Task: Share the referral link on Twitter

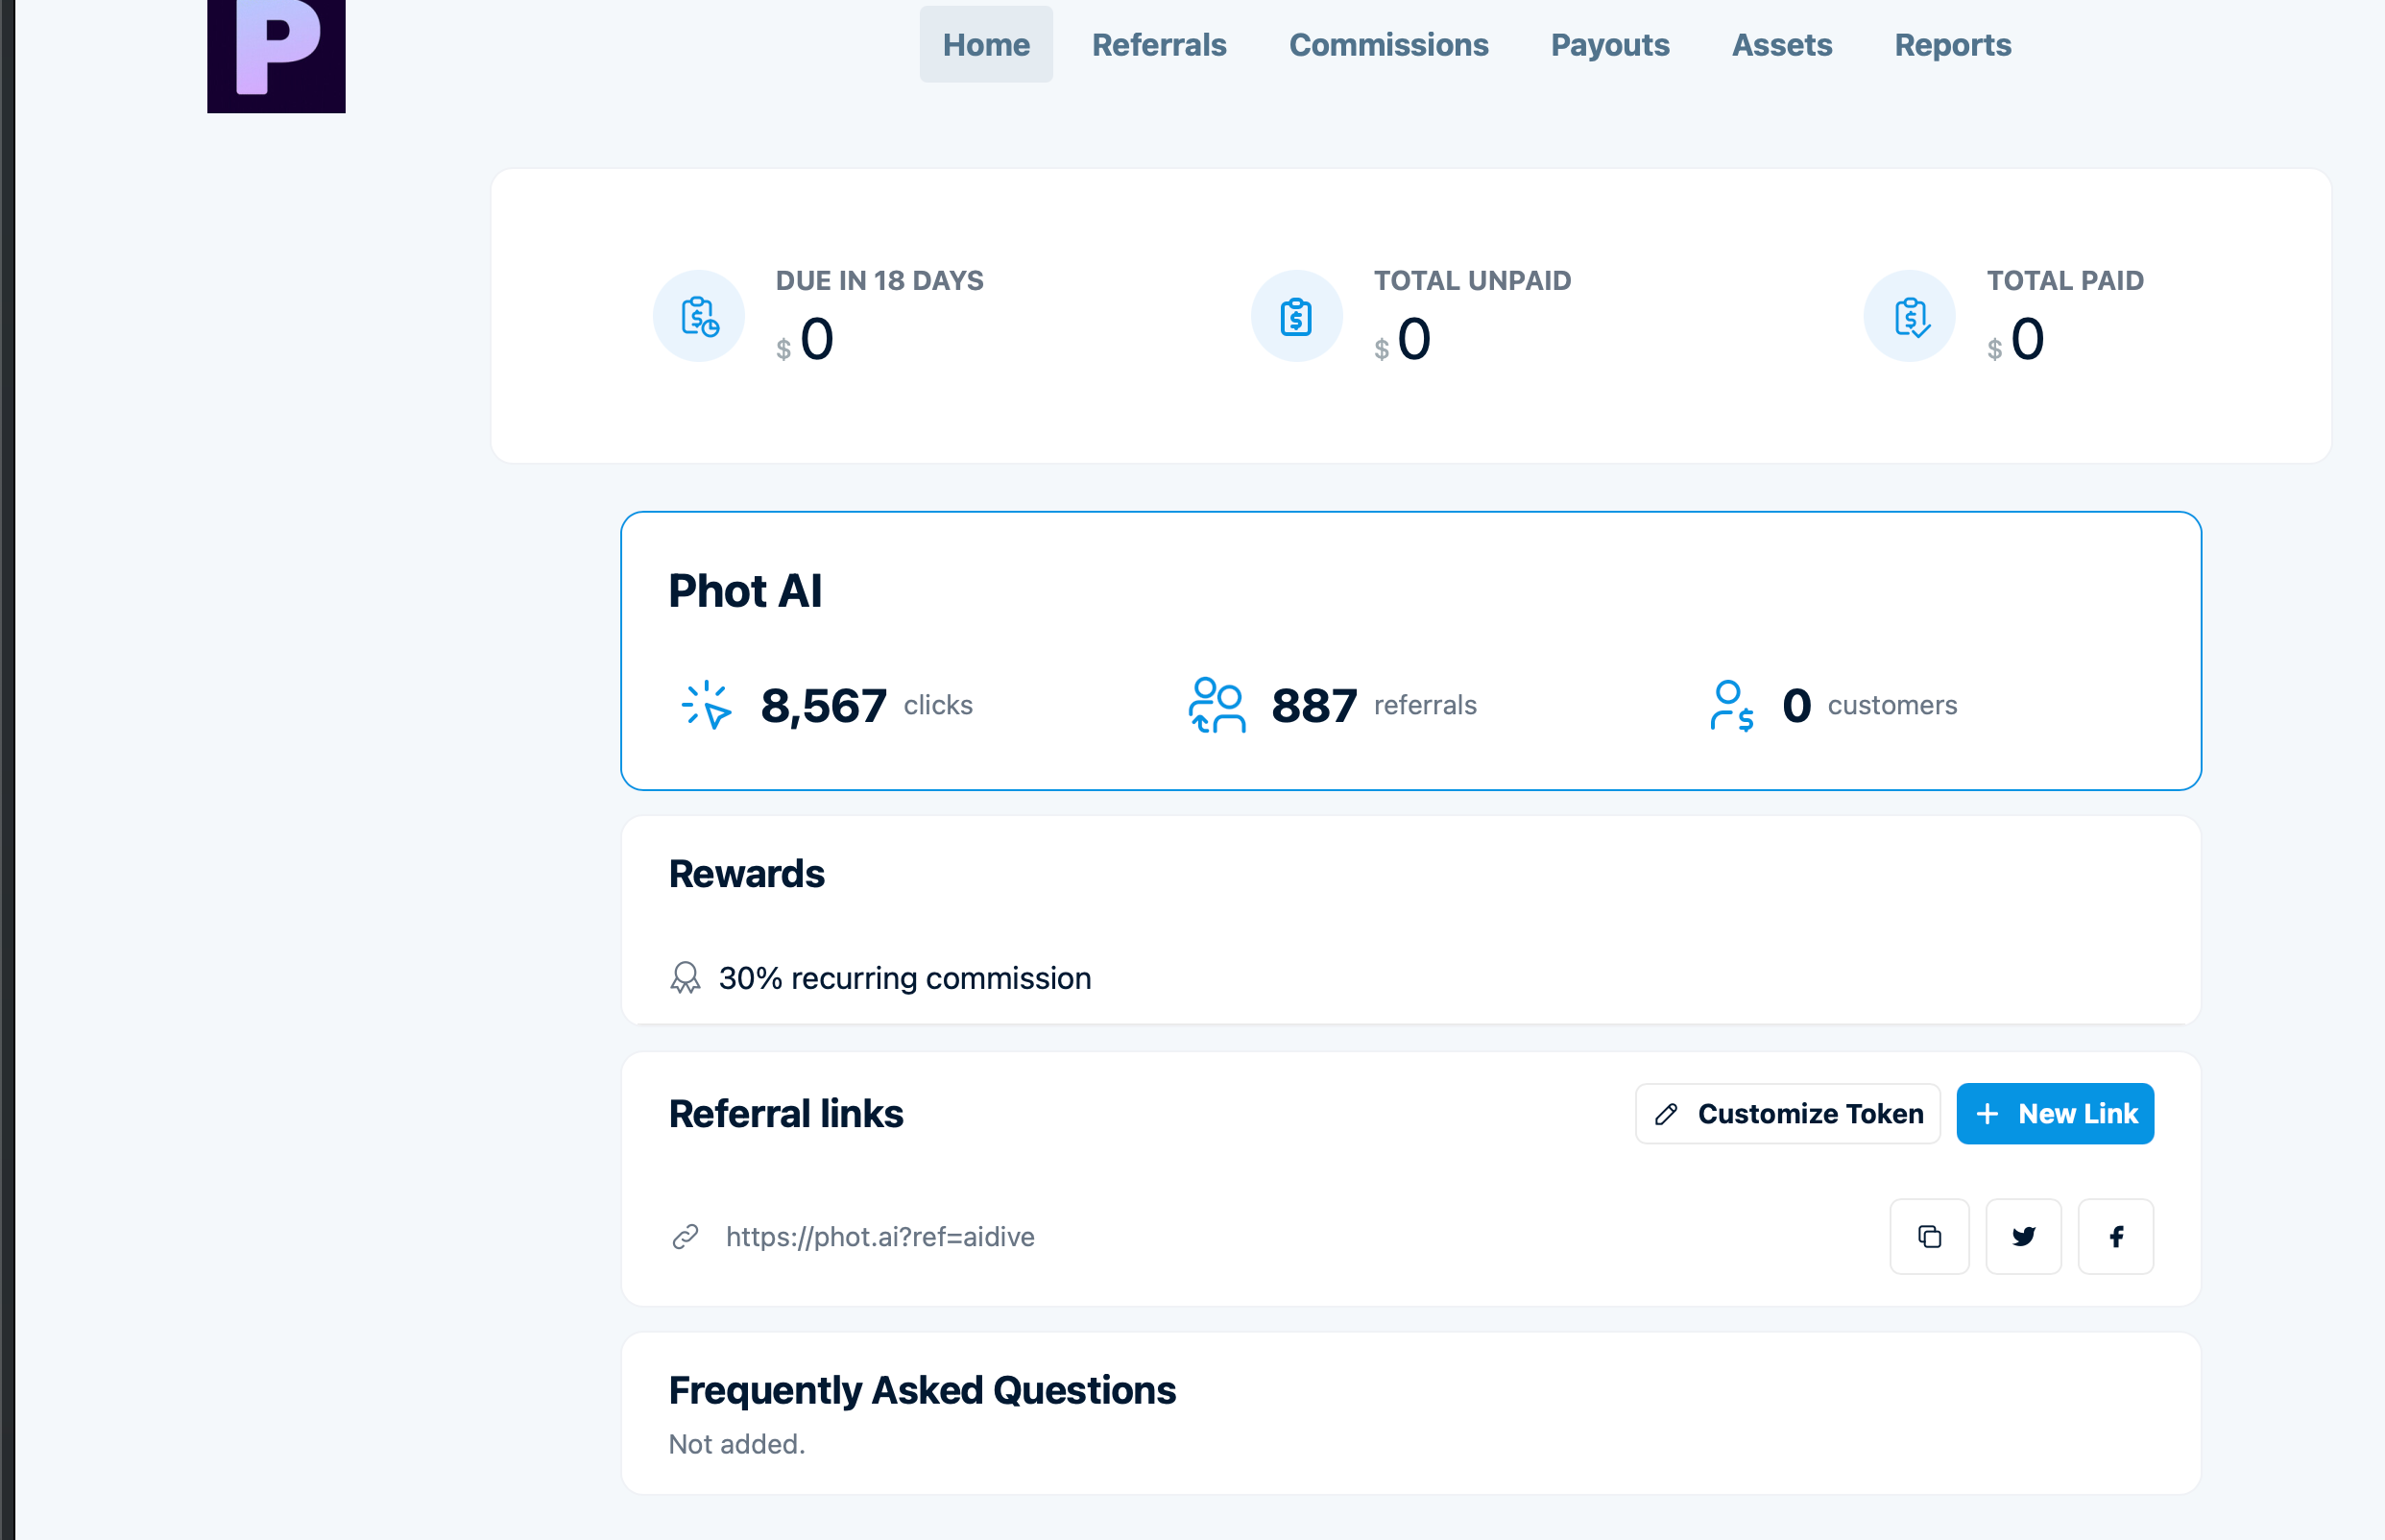Action: (2024, 1237)
